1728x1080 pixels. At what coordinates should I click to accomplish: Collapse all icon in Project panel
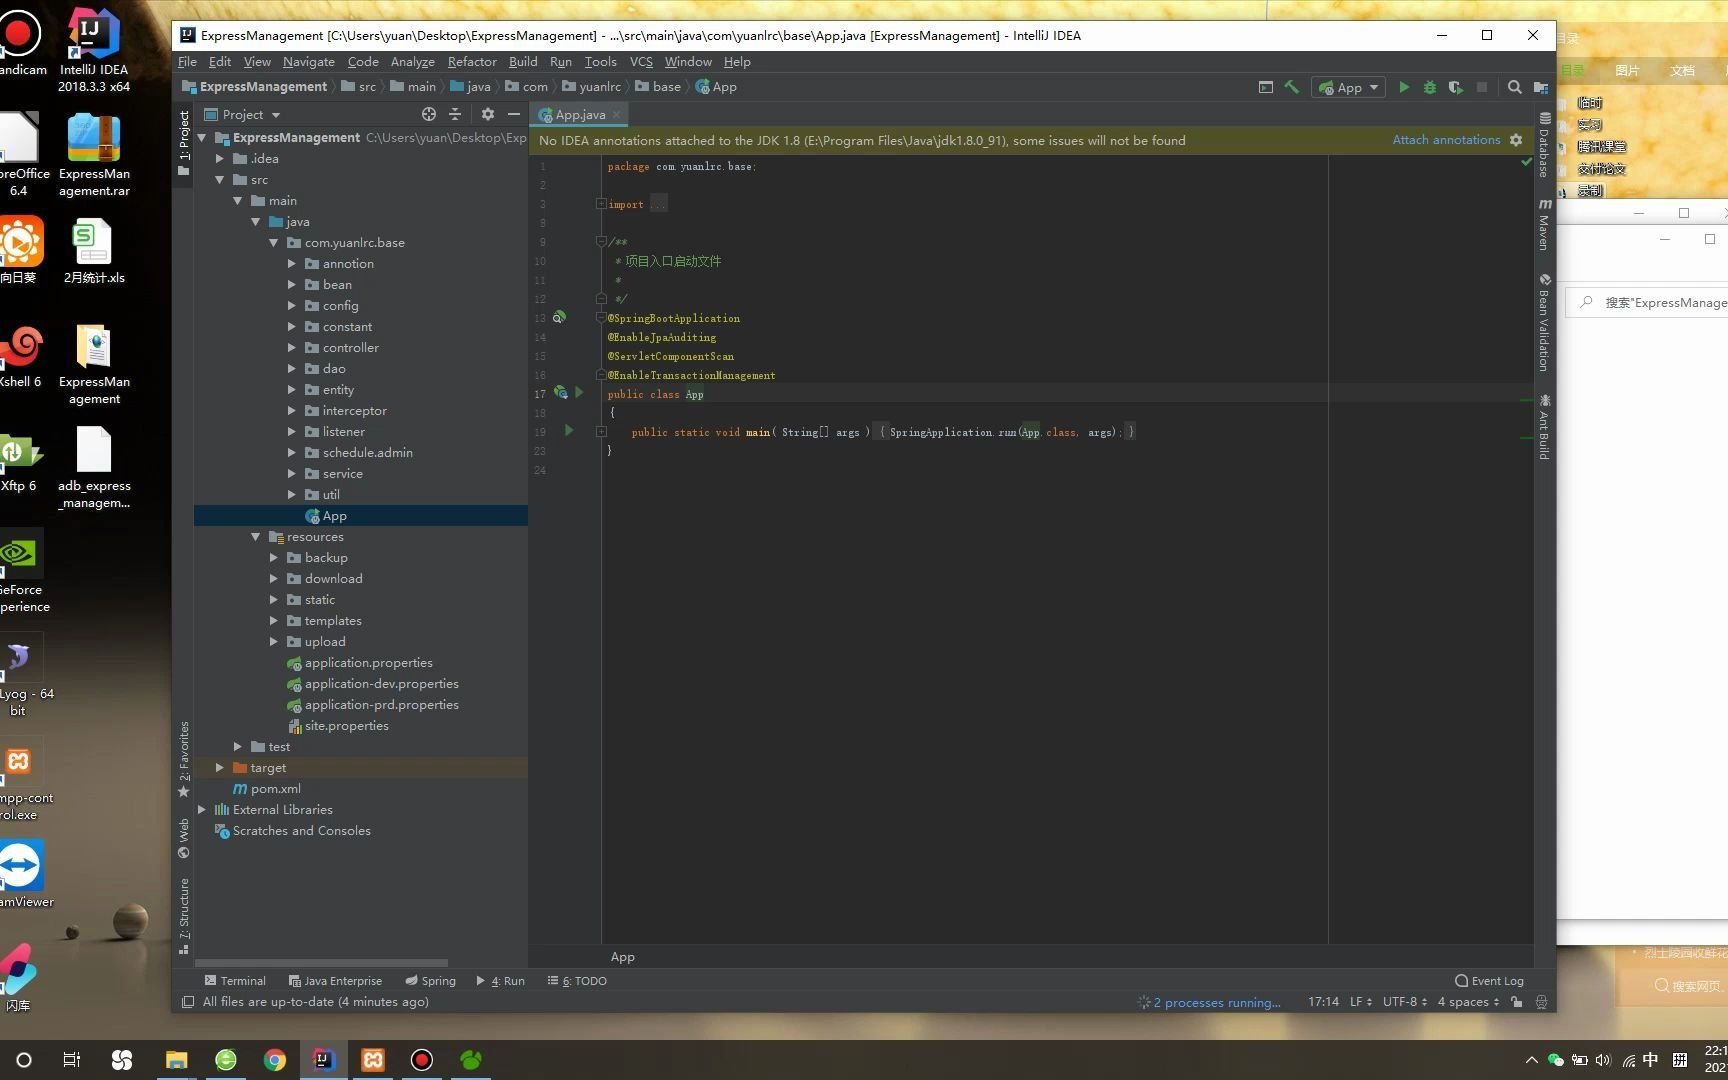tap(455, 114)
